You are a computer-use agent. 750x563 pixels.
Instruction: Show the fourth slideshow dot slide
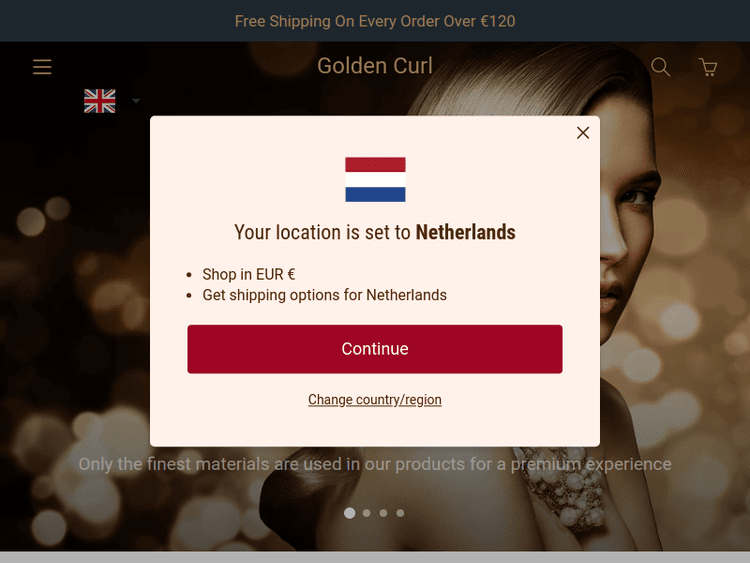400,513
